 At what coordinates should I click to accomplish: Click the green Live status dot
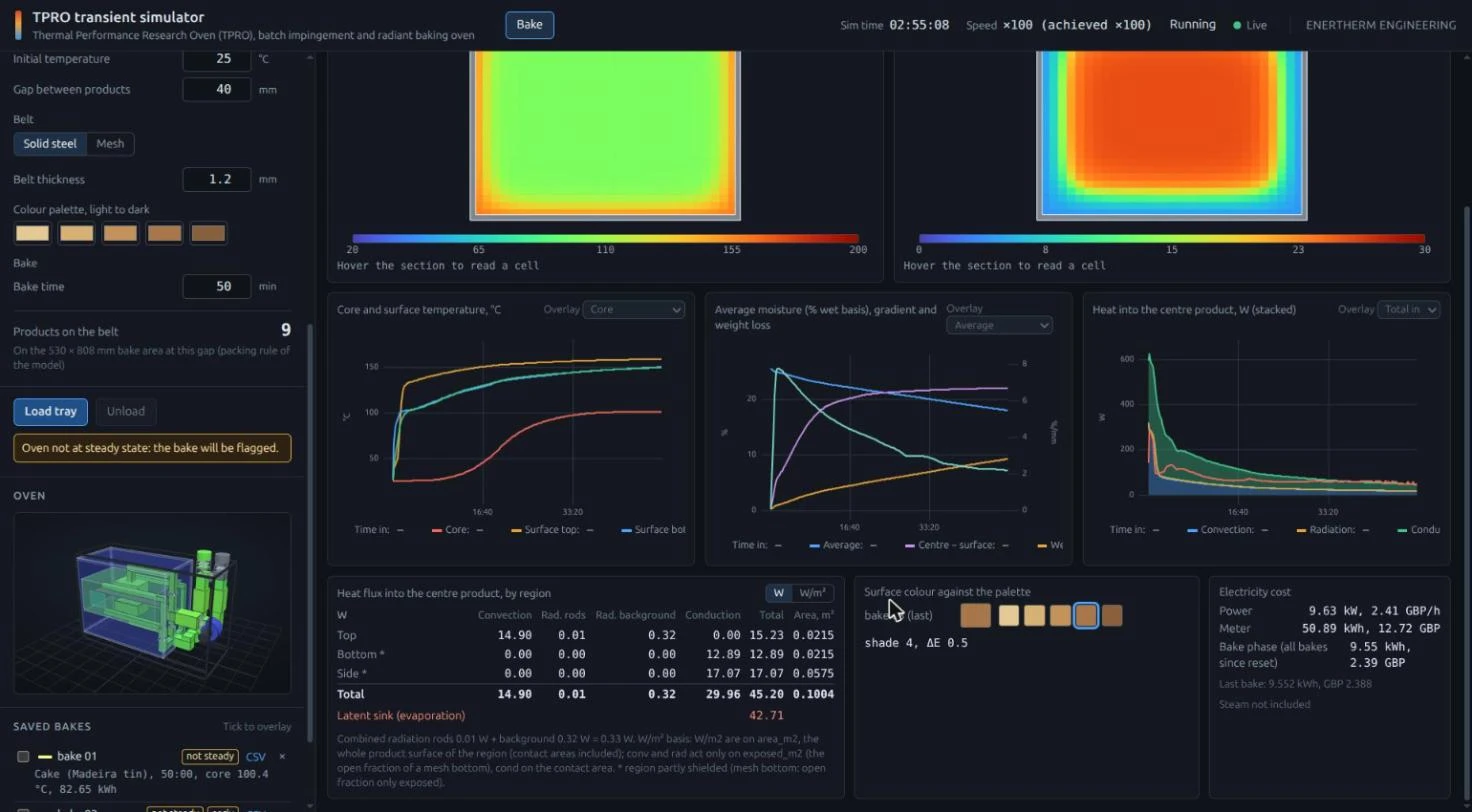(x=1237, y=25)
